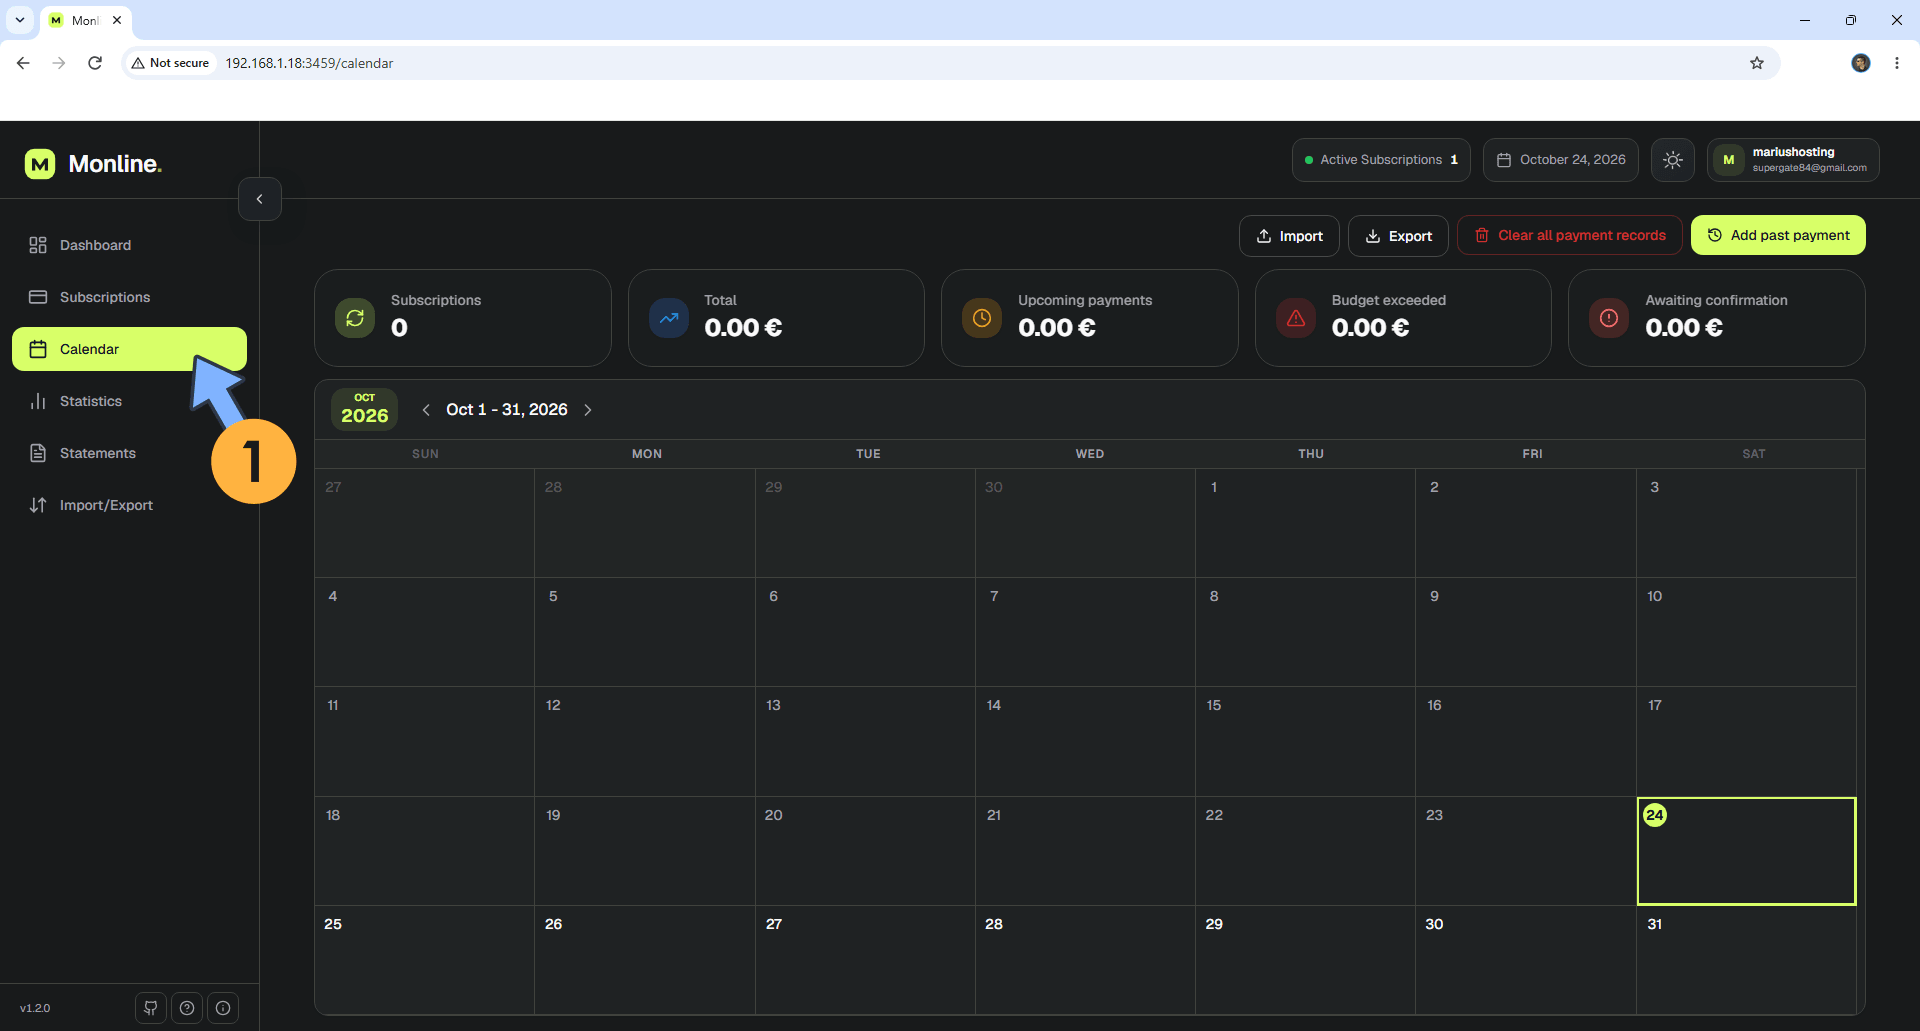Click the Active Subscriptions badge
The width and height of the screenshot is (1920, 1031).
point(1381,160)
